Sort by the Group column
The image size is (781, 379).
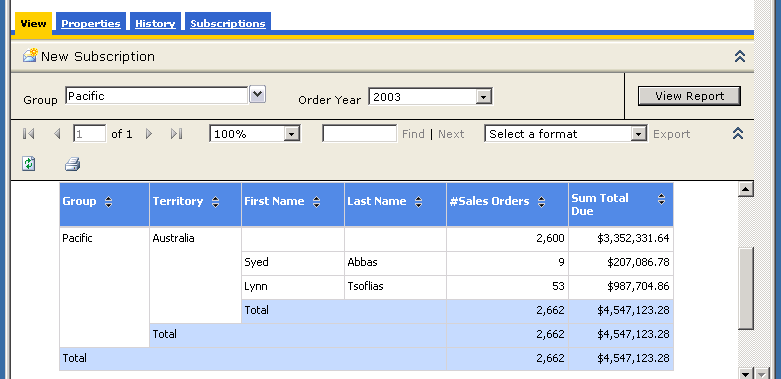(x=109, y=202)
